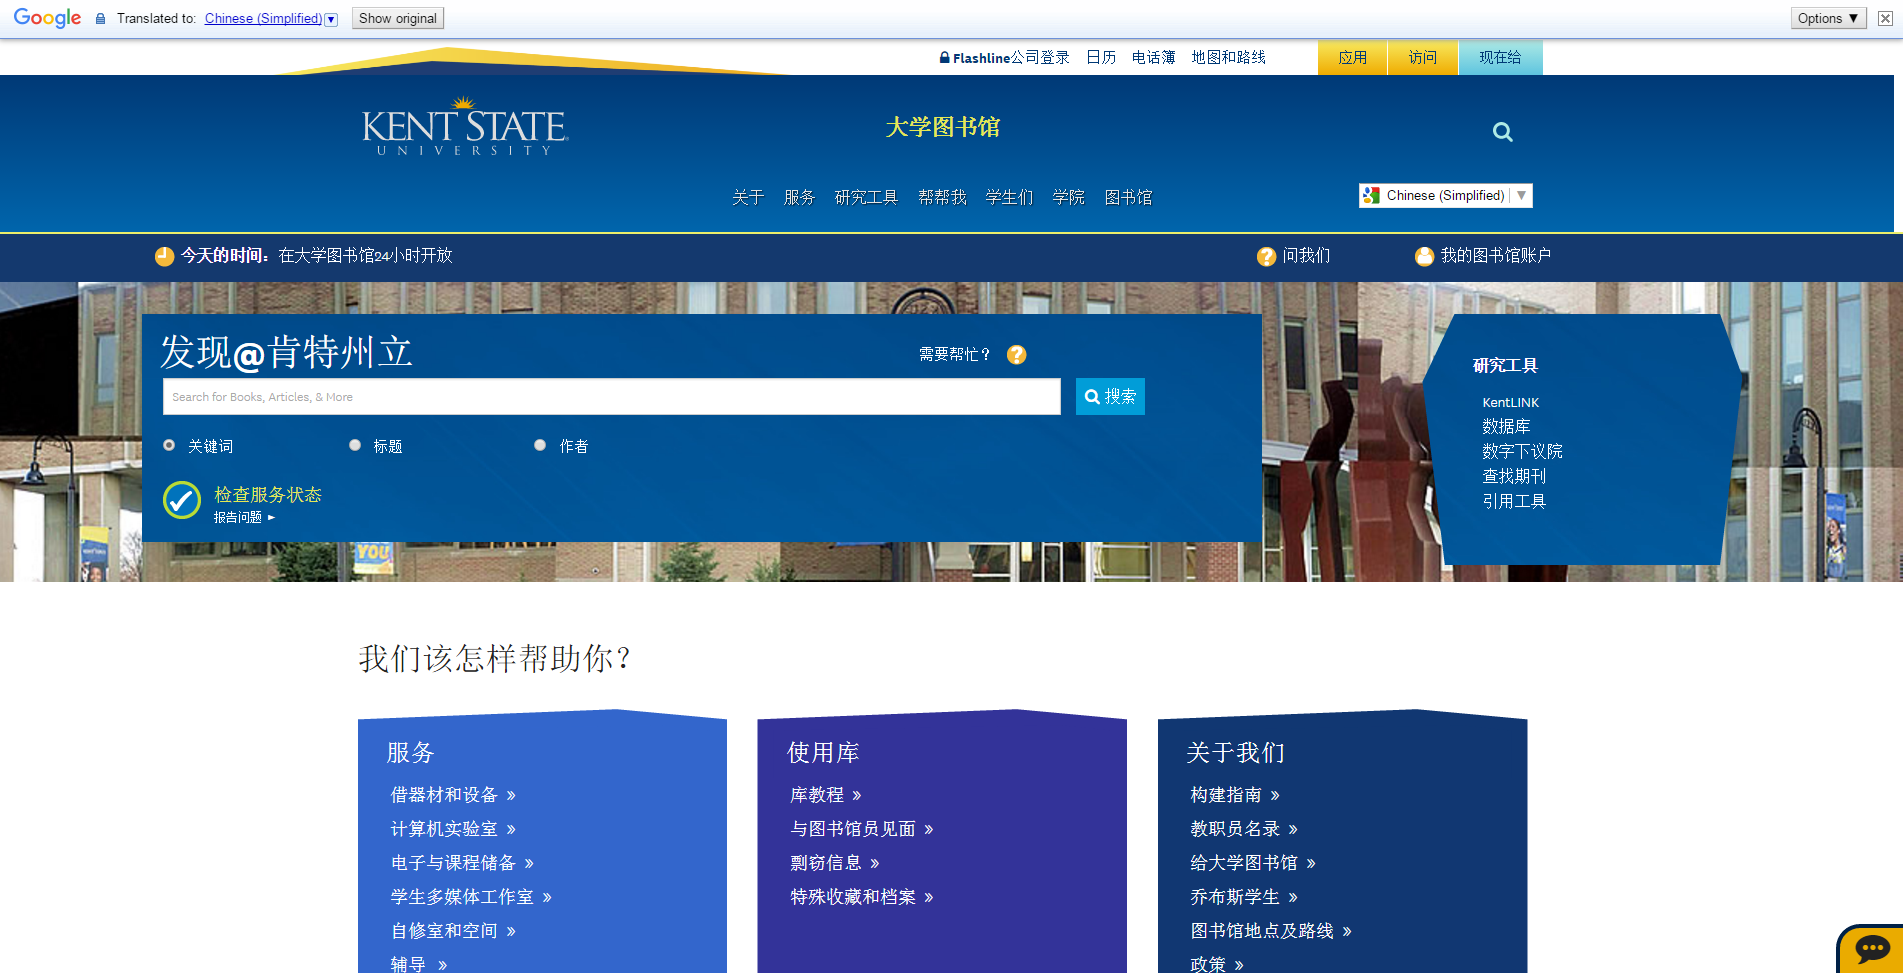Open the 帮帮我 menu
This screenshot has width=1903, height=973.
(x=942, y=198)
